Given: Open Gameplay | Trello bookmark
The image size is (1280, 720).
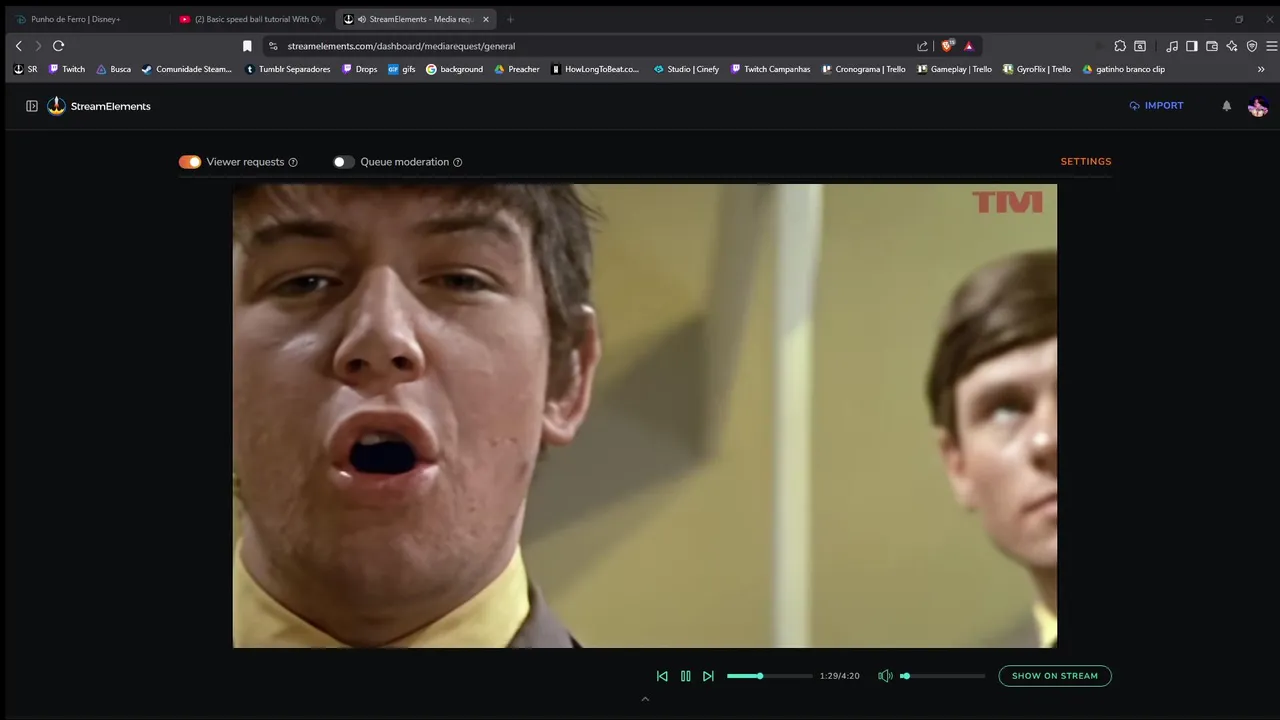Looking at the screenshot, I should pos(955,70).
